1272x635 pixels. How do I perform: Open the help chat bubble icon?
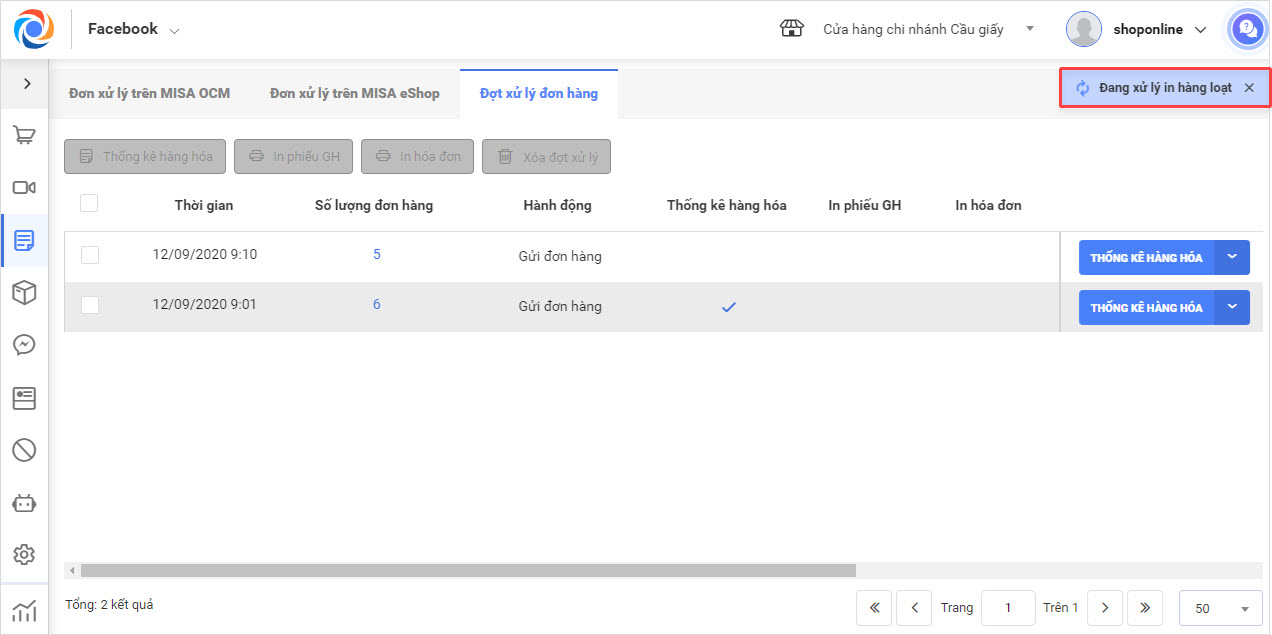[x=1246, y=29]
